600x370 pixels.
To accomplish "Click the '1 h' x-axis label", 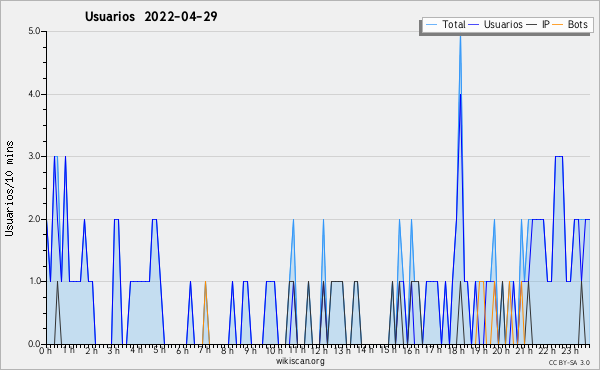I will click(x=69, y=350).
